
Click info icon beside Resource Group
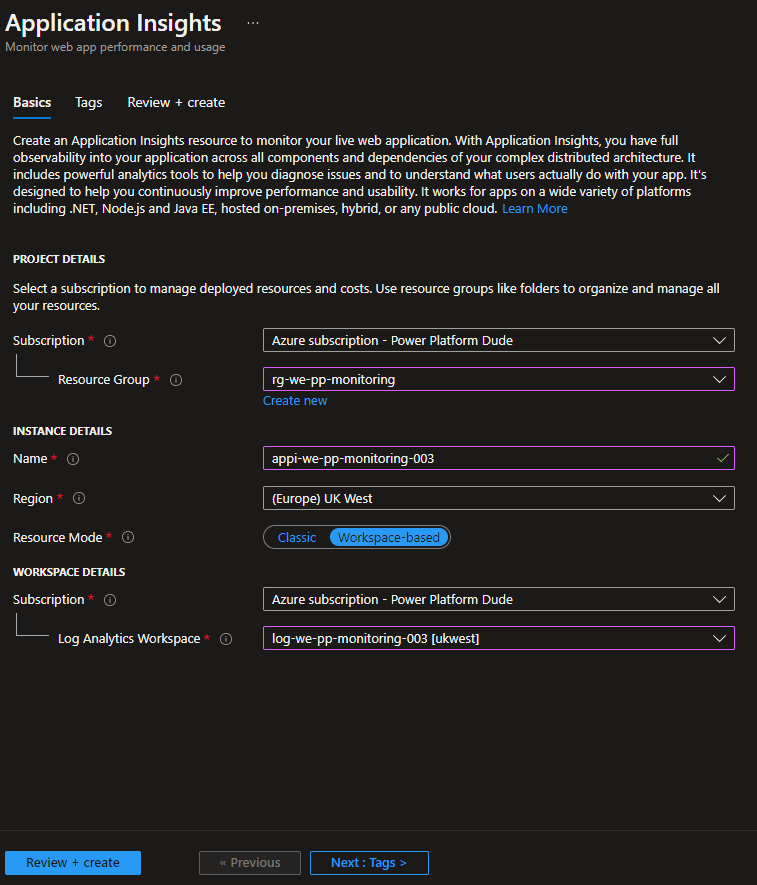click(176, 380)
